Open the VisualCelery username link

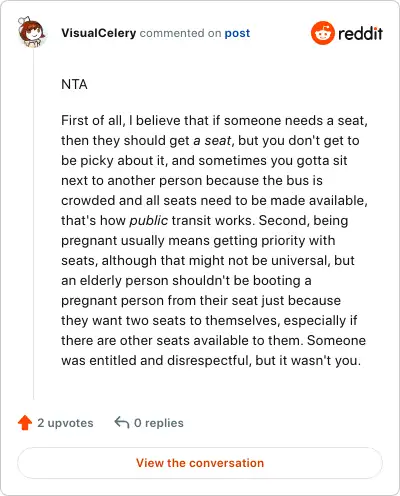click(x=99, y=33)
